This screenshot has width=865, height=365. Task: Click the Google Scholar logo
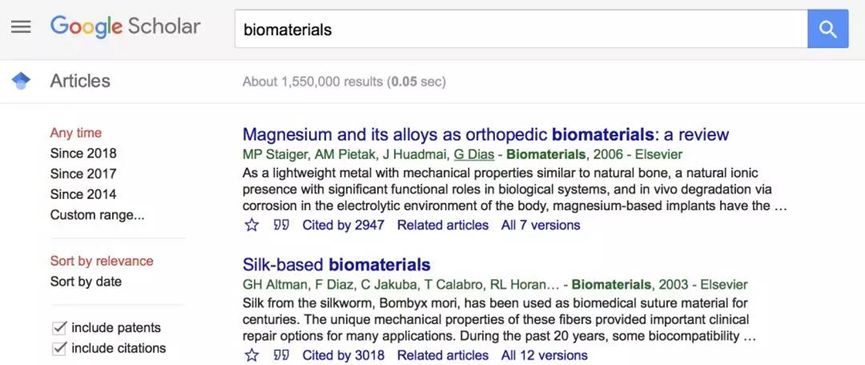tap(125, 27)
